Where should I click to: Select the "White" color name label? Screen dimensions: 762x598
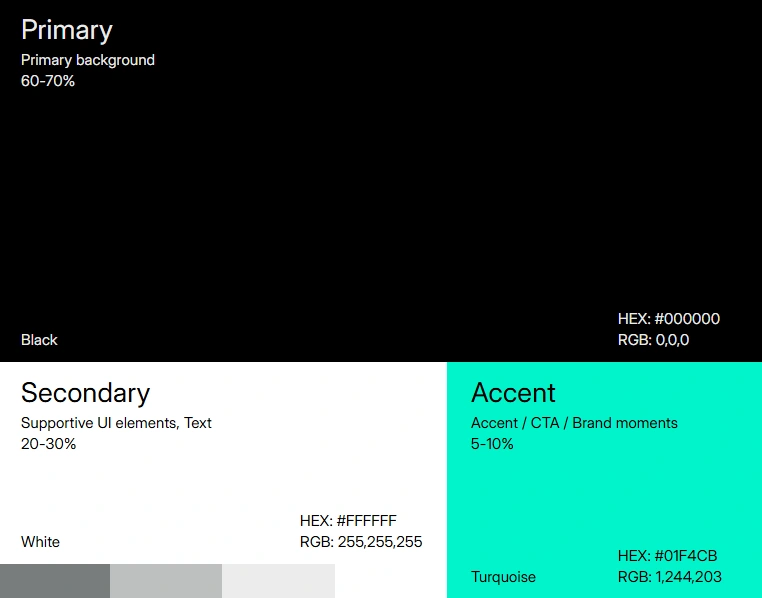(40, 542)
